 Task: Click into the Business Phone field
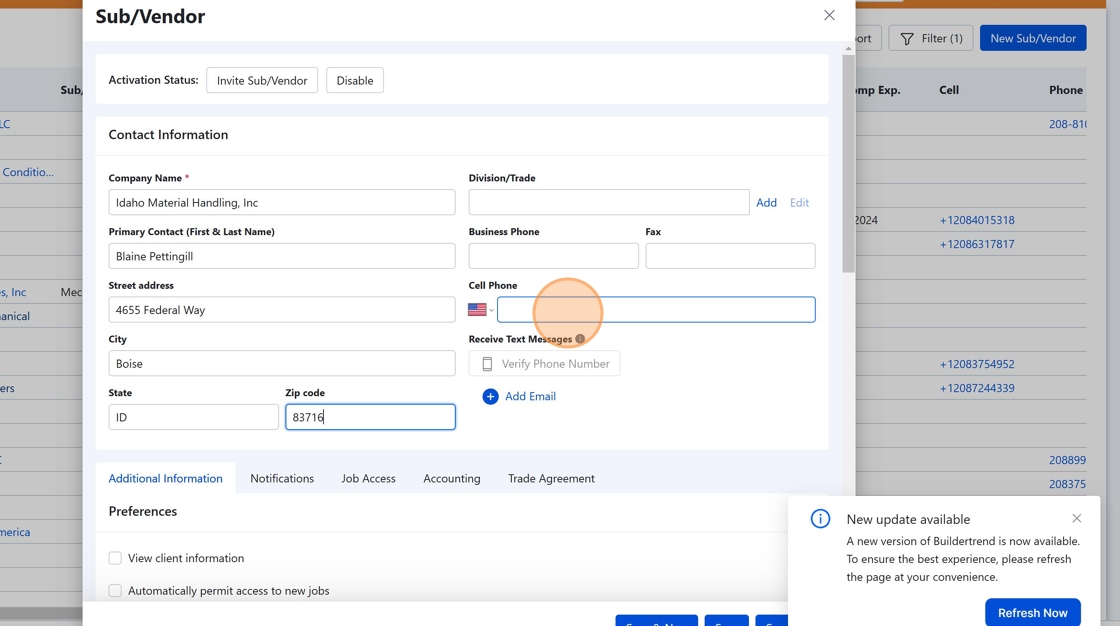(x=553, y=256)
